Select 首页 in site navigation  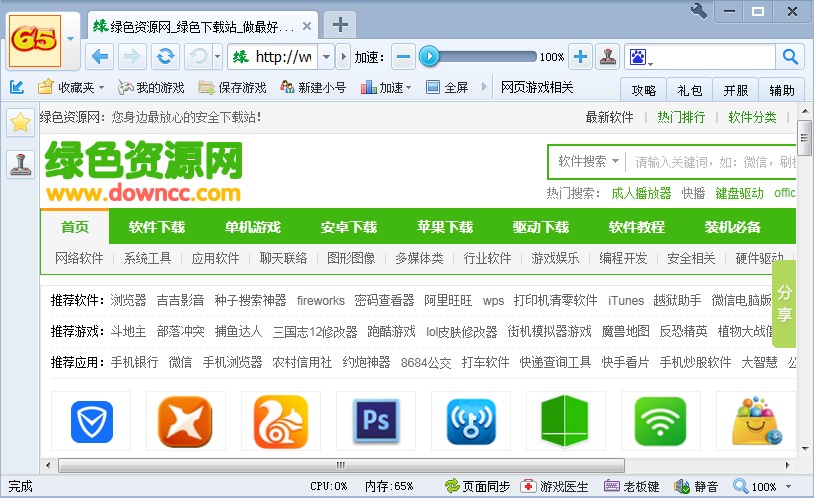tap(75, 227)
